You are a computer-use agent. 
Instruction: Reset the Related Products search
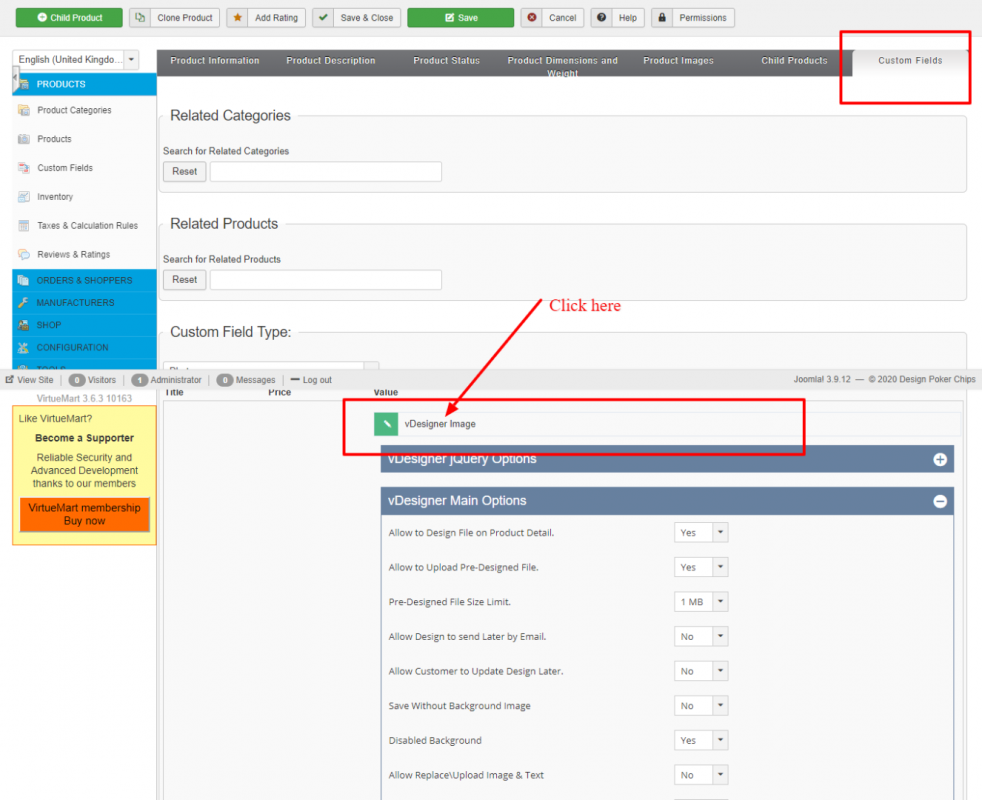tap(185, 280)
